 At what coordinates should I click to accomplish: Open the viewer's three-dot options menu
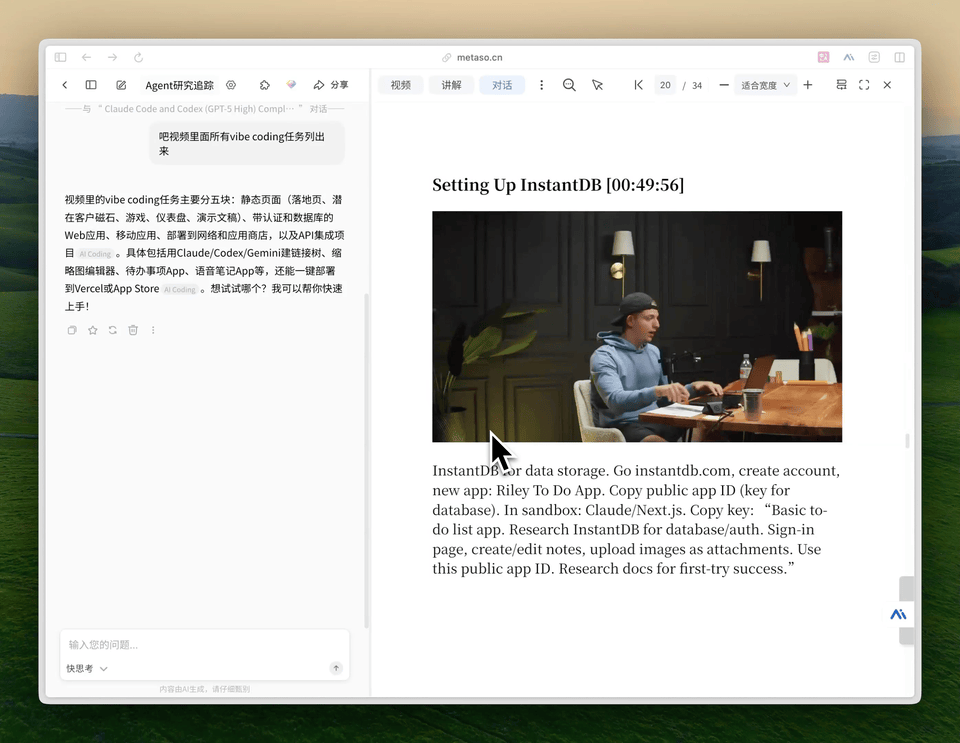541,85
